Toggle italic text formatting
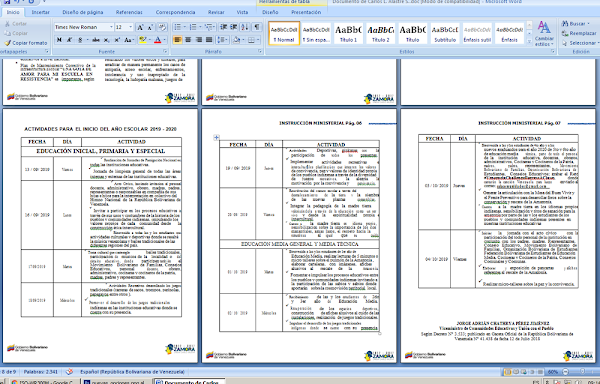Image resolution: width=600 pixels, height=384 pixels. [70, 40]
